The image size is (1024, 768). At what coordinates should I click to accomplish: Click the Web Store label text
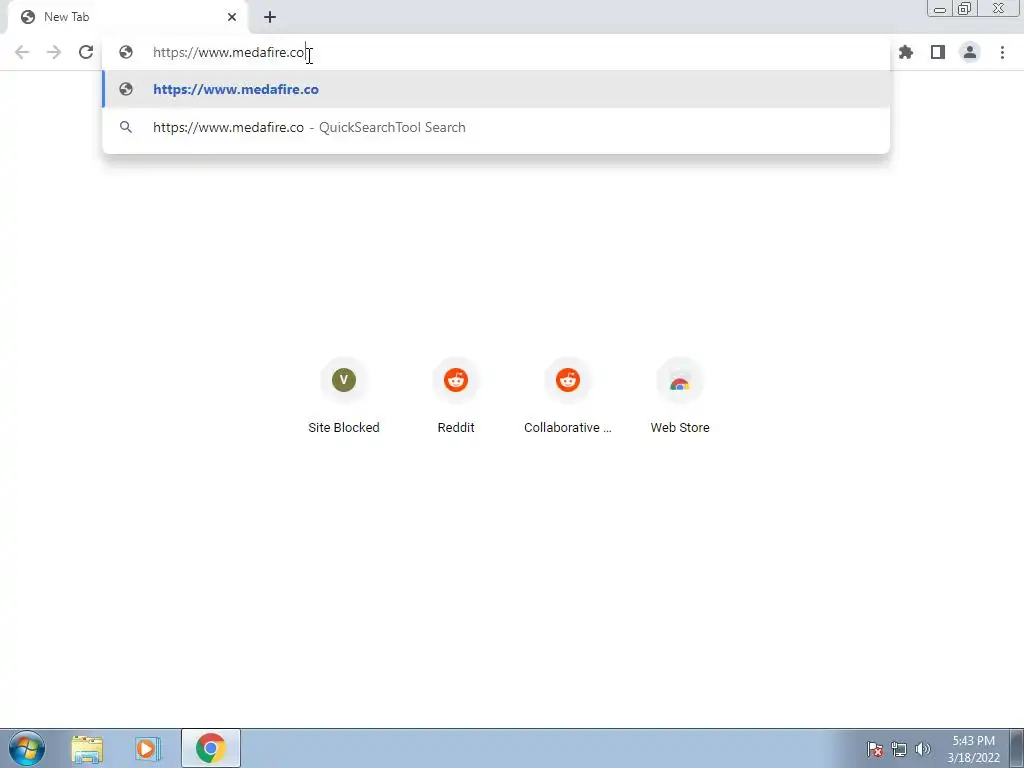[680, 428]
